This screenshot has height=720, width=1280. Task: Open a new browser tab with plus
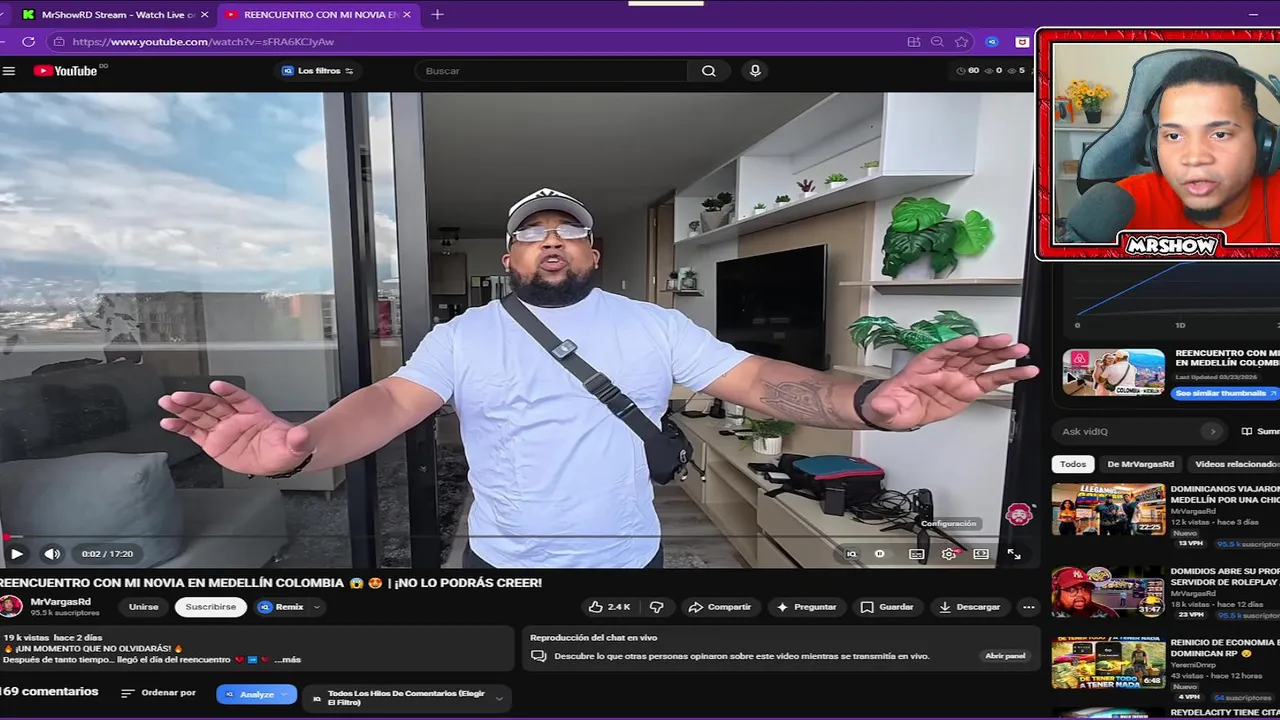pos(437,14)
